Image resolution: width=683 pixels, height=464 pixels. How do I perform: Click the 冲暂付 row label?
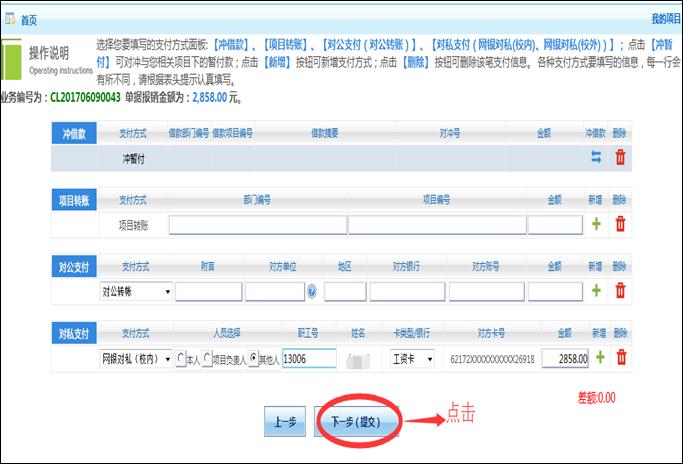[x=133, y=159]
